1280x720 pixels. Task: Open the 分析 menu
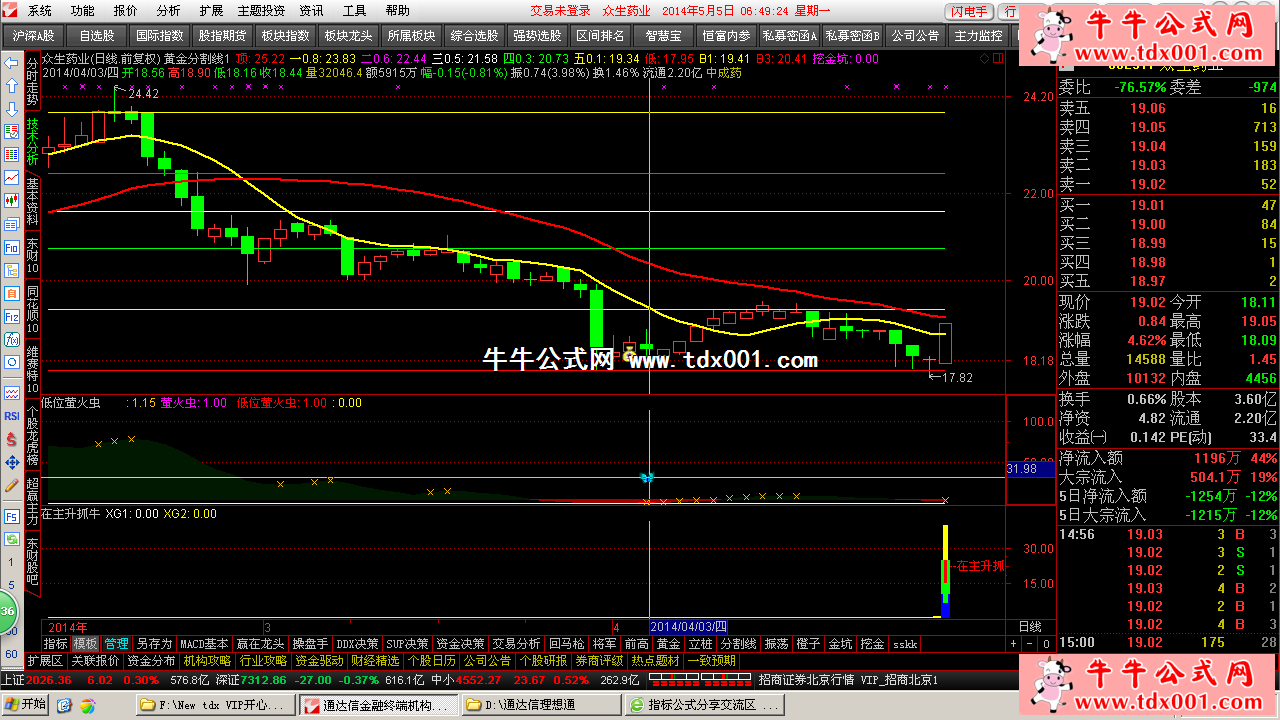pos(168,11)
